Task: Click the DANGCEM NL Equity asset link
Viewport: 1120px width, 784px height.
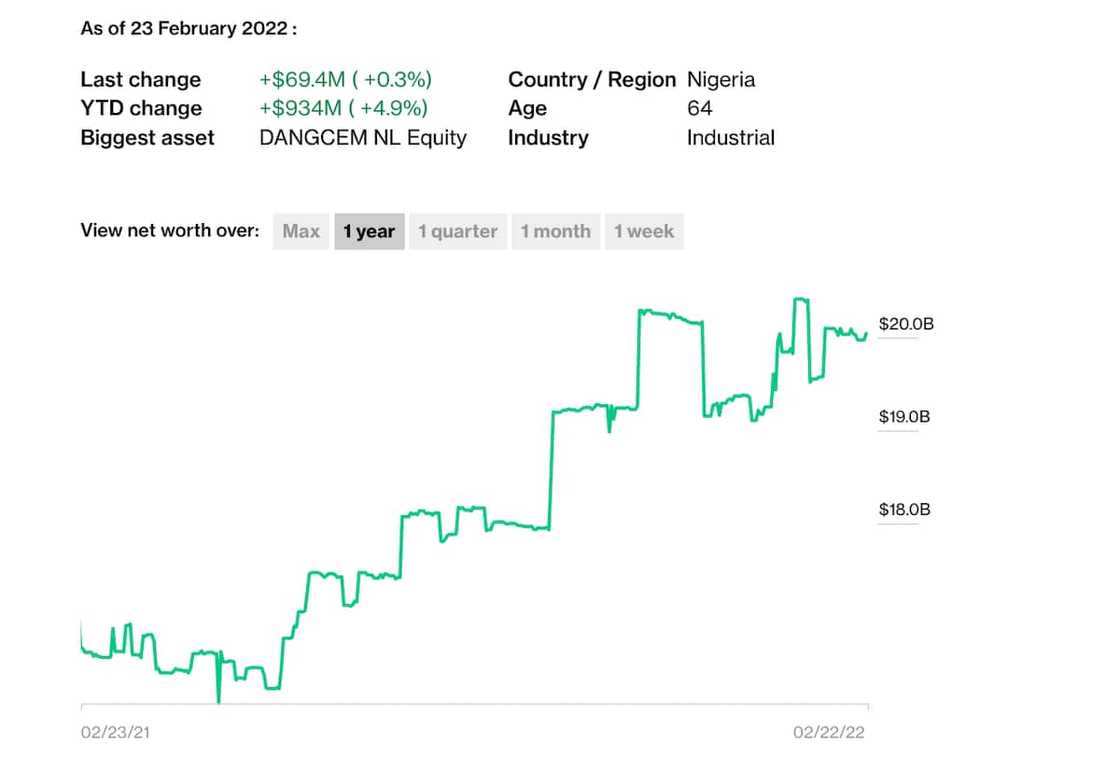Action: [364, 138]
